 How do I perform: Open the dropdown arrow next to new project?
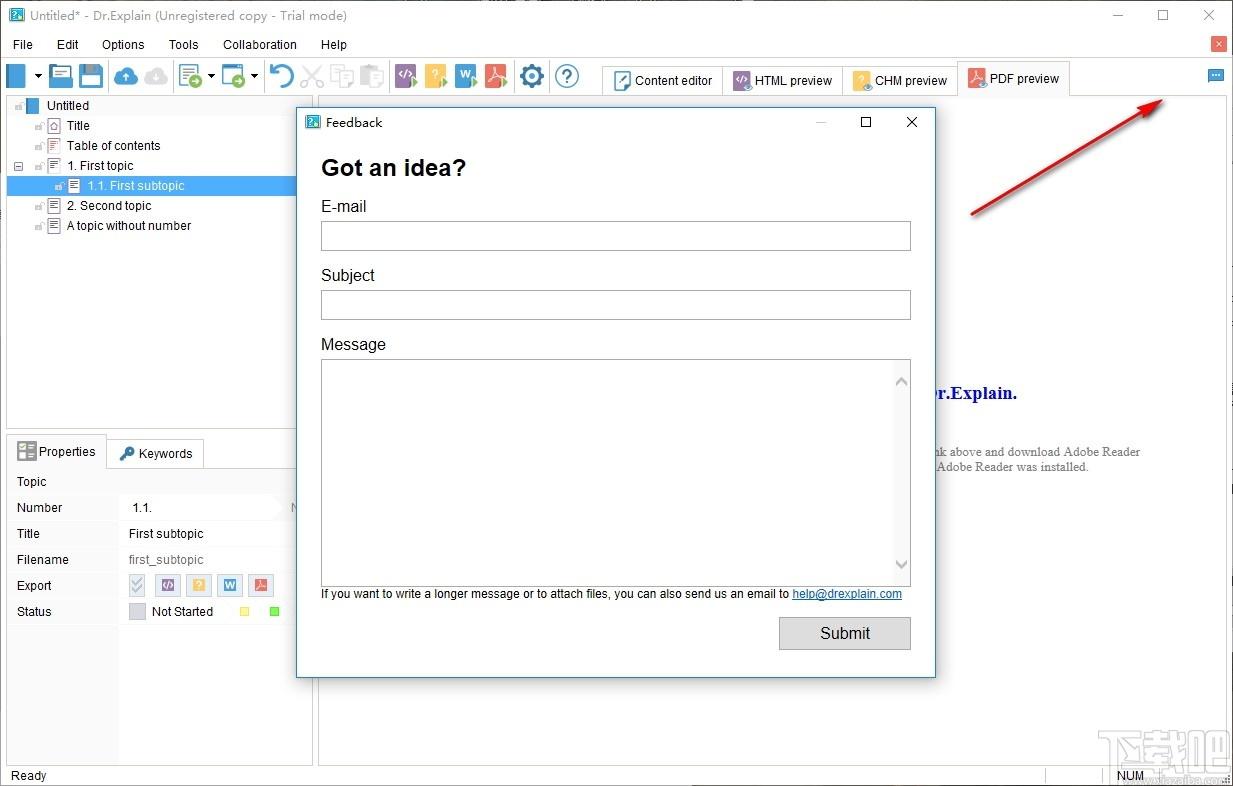click(x=38, y=76)
